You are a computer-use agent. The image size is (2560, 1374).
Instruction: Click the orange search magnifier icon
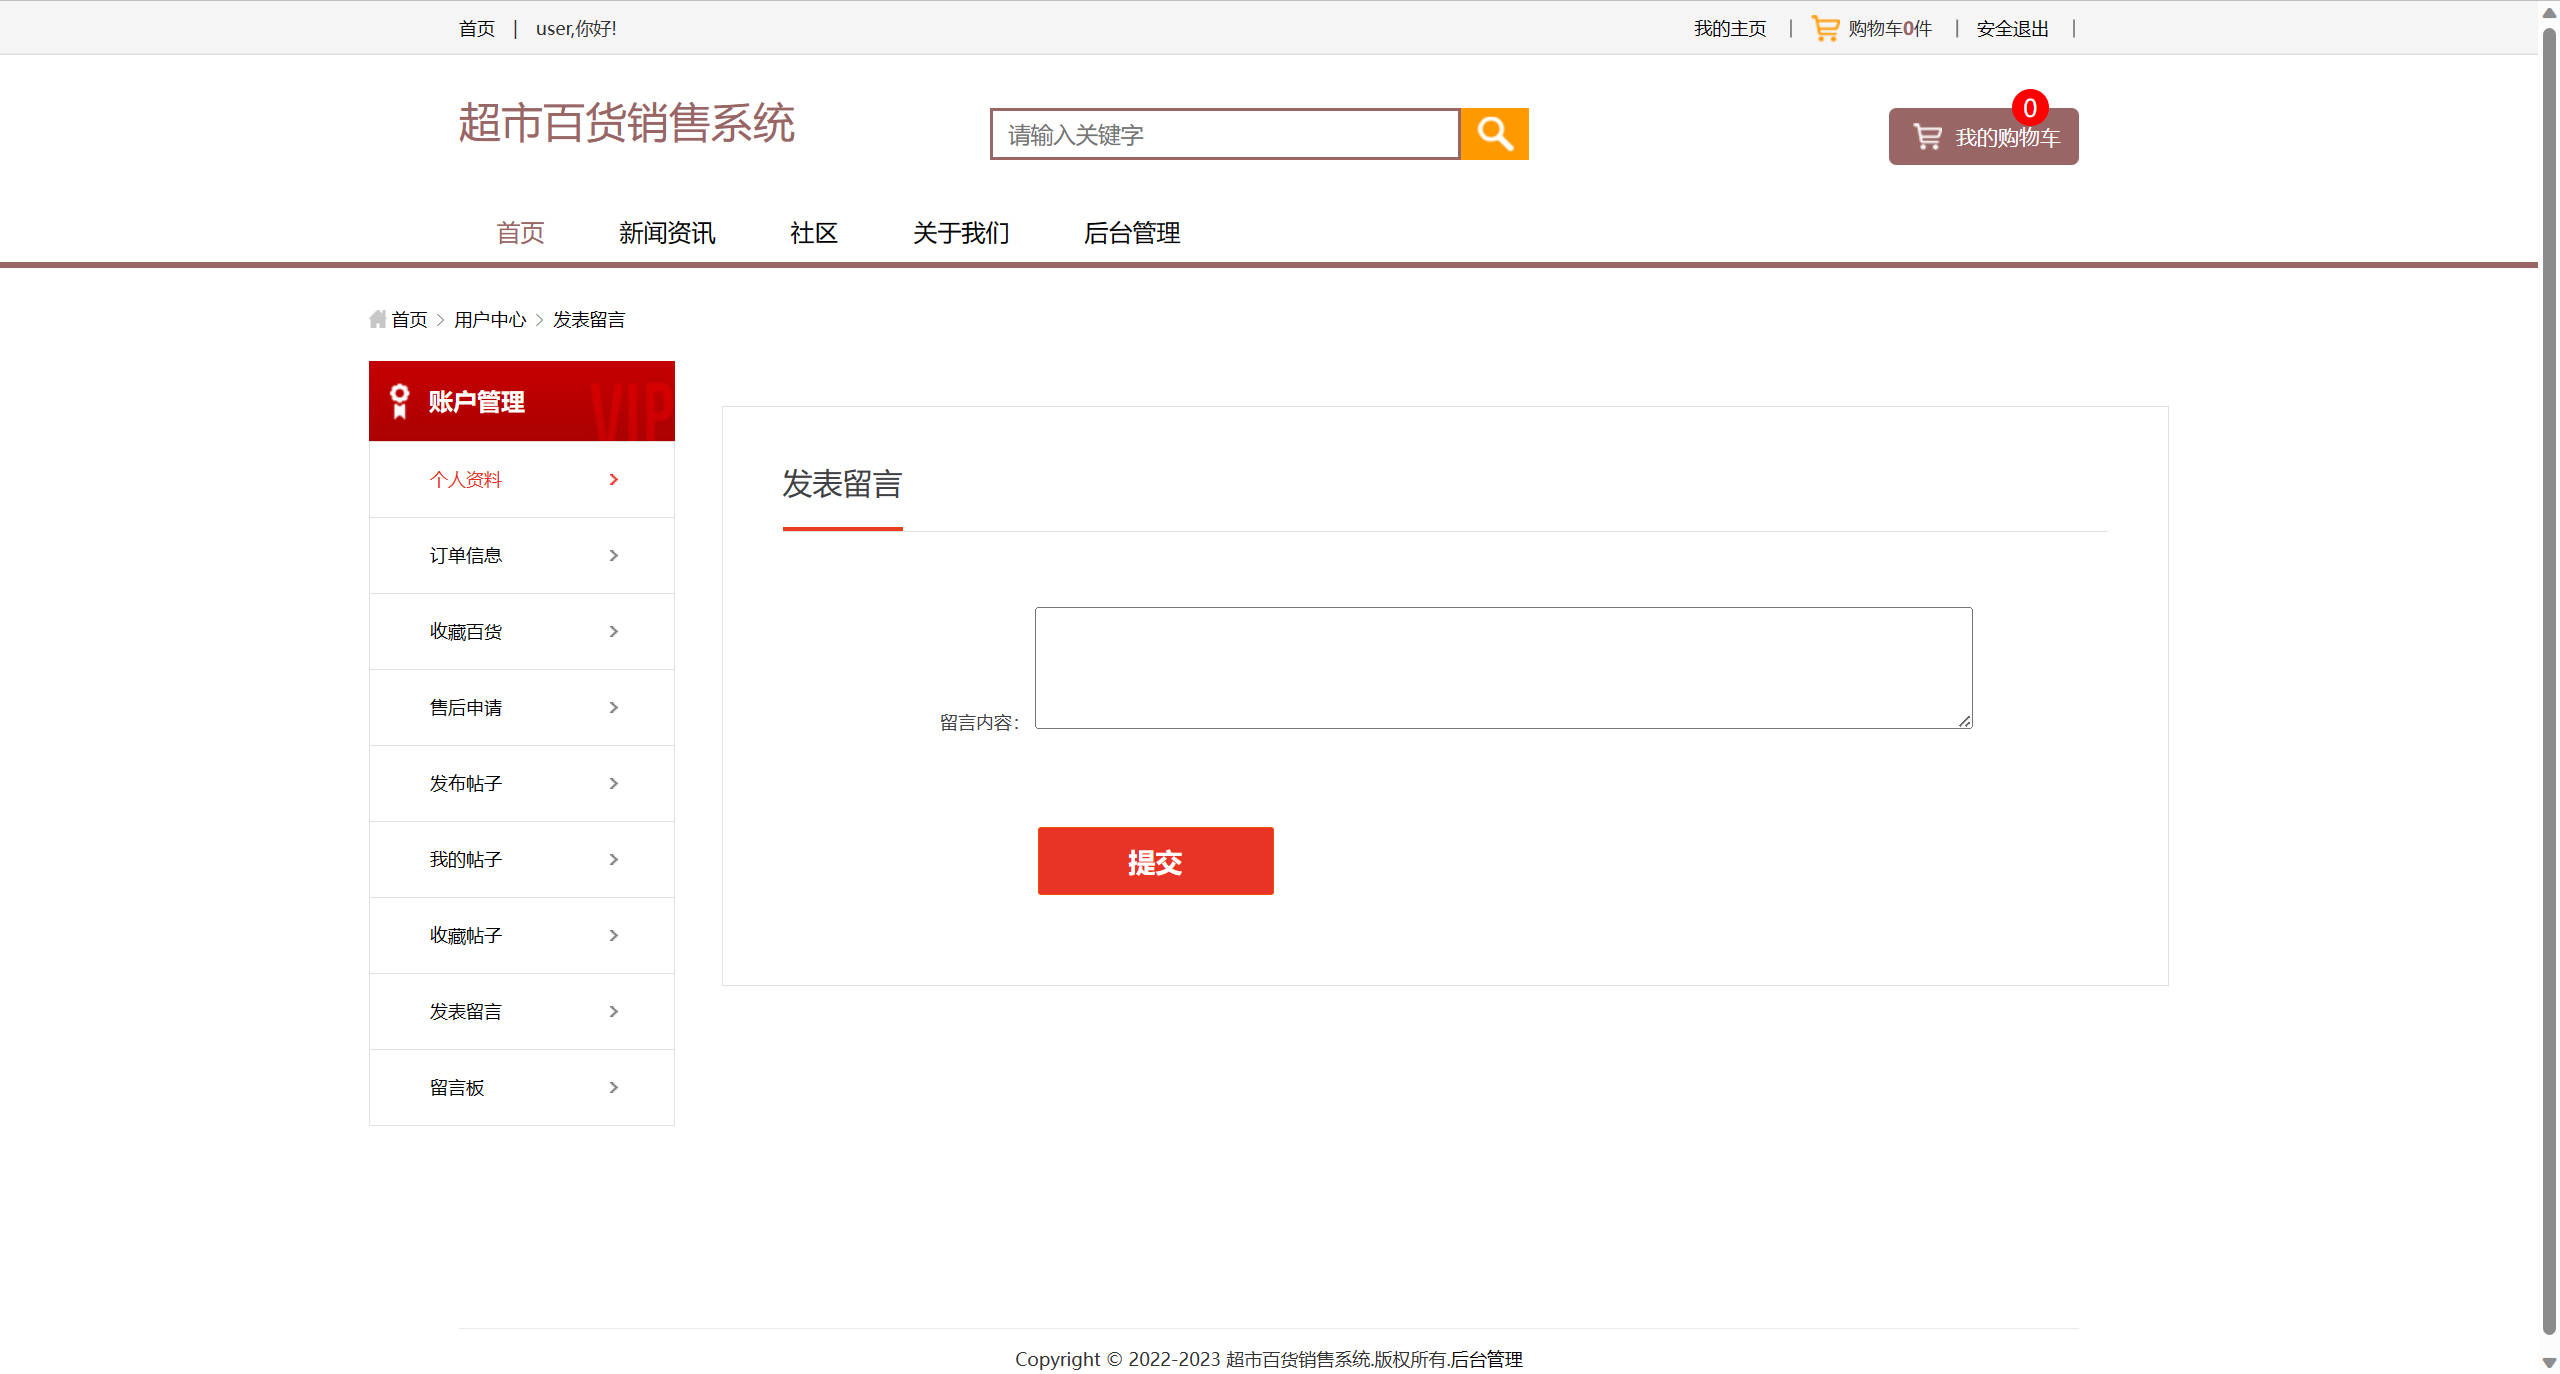click(1494, 133)
